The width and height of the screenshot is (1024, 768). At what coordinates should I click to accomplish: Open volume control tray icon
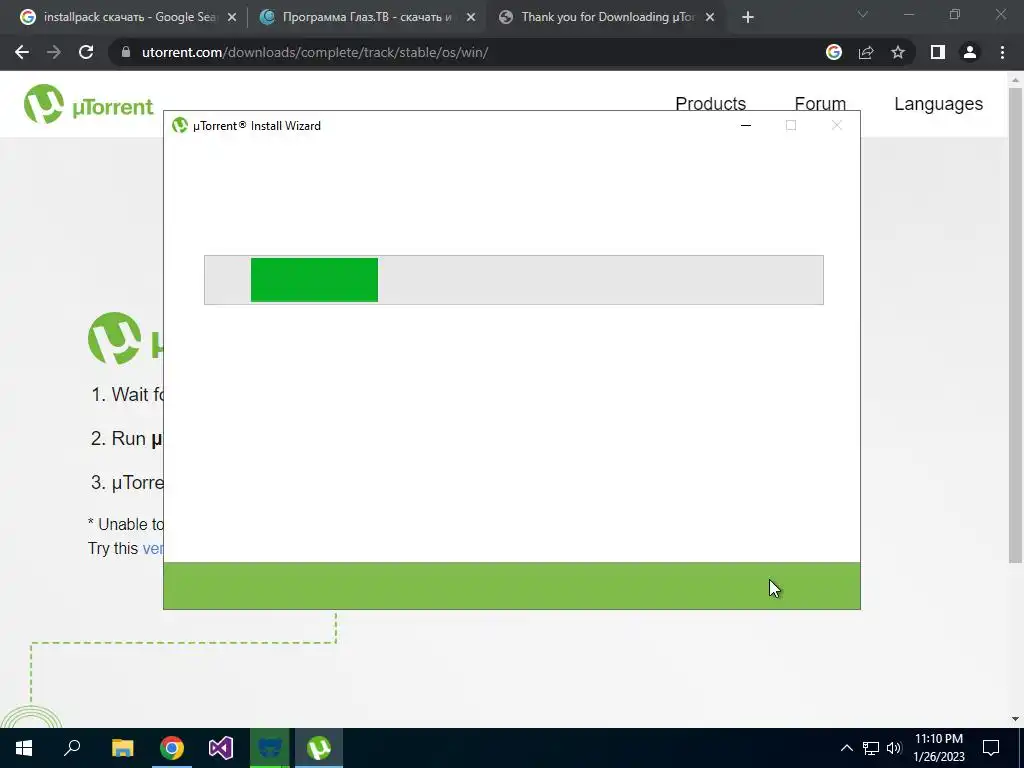894,748
